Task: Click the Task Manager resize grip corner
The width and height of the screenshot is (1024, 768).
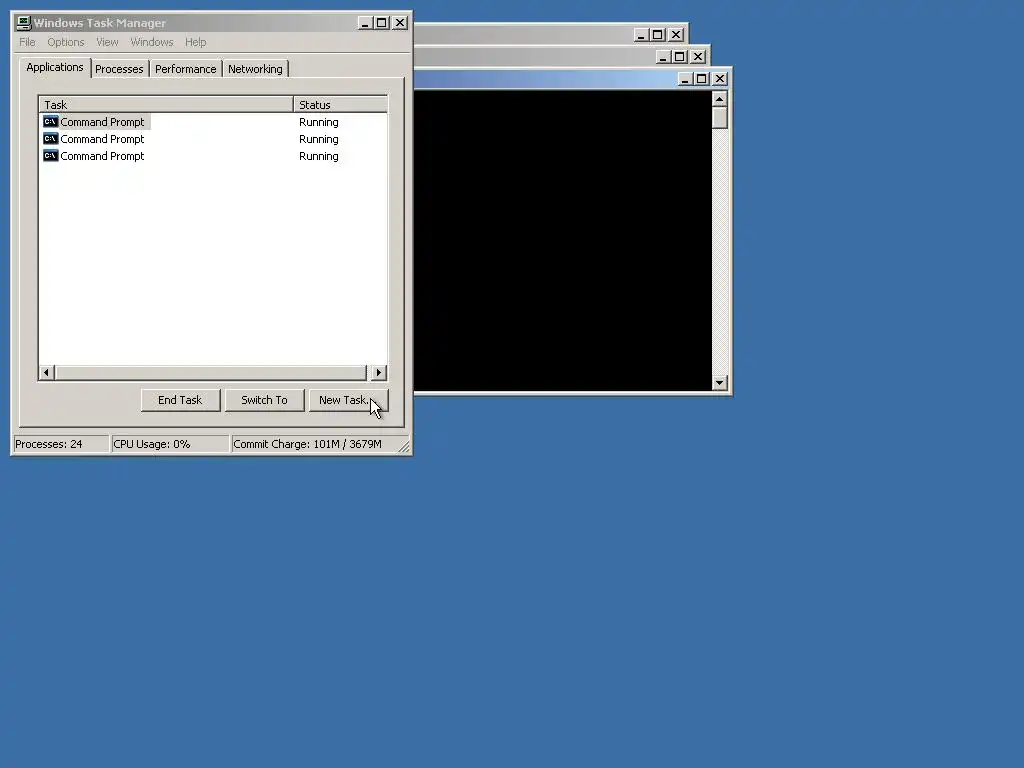Action: [404, 447]
